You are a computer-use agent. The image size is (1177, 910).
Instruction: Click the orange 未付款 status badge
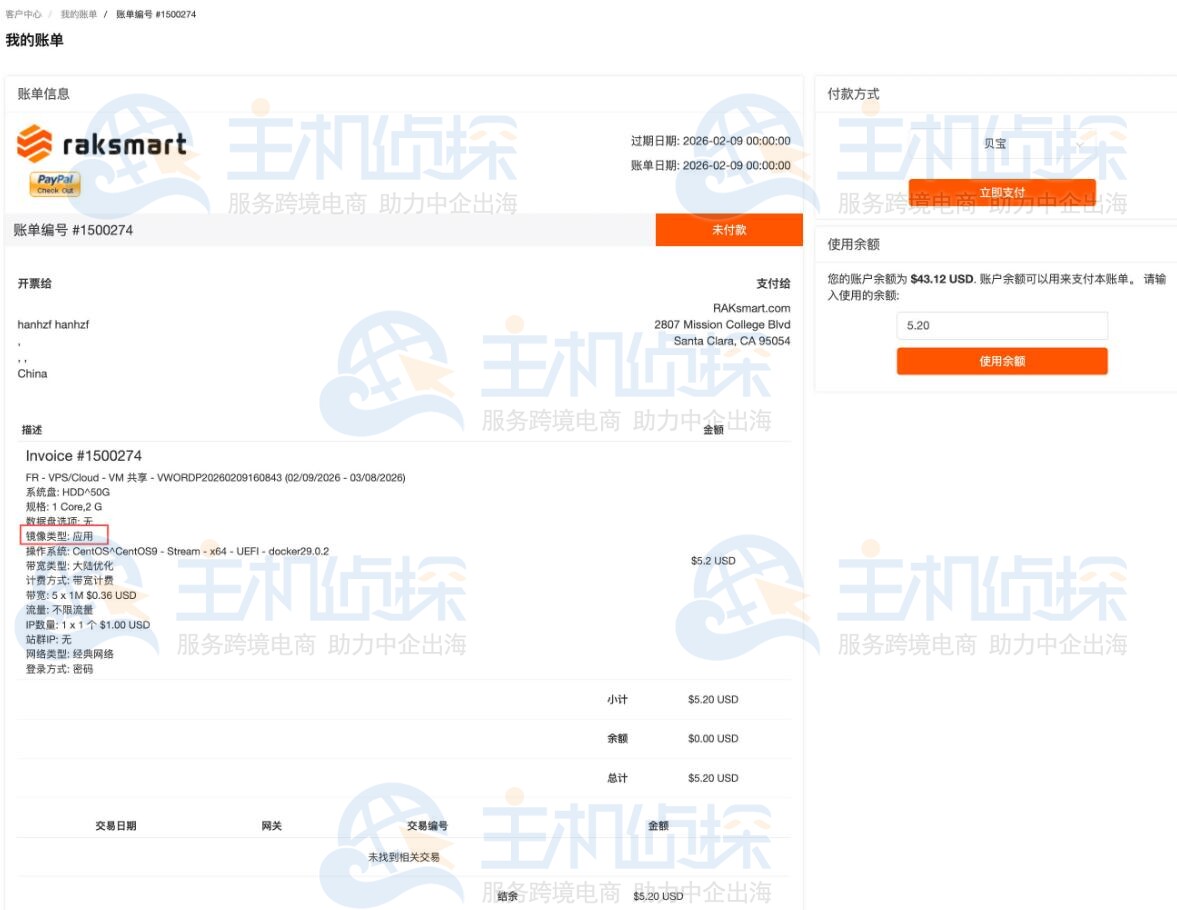(729, 230)
